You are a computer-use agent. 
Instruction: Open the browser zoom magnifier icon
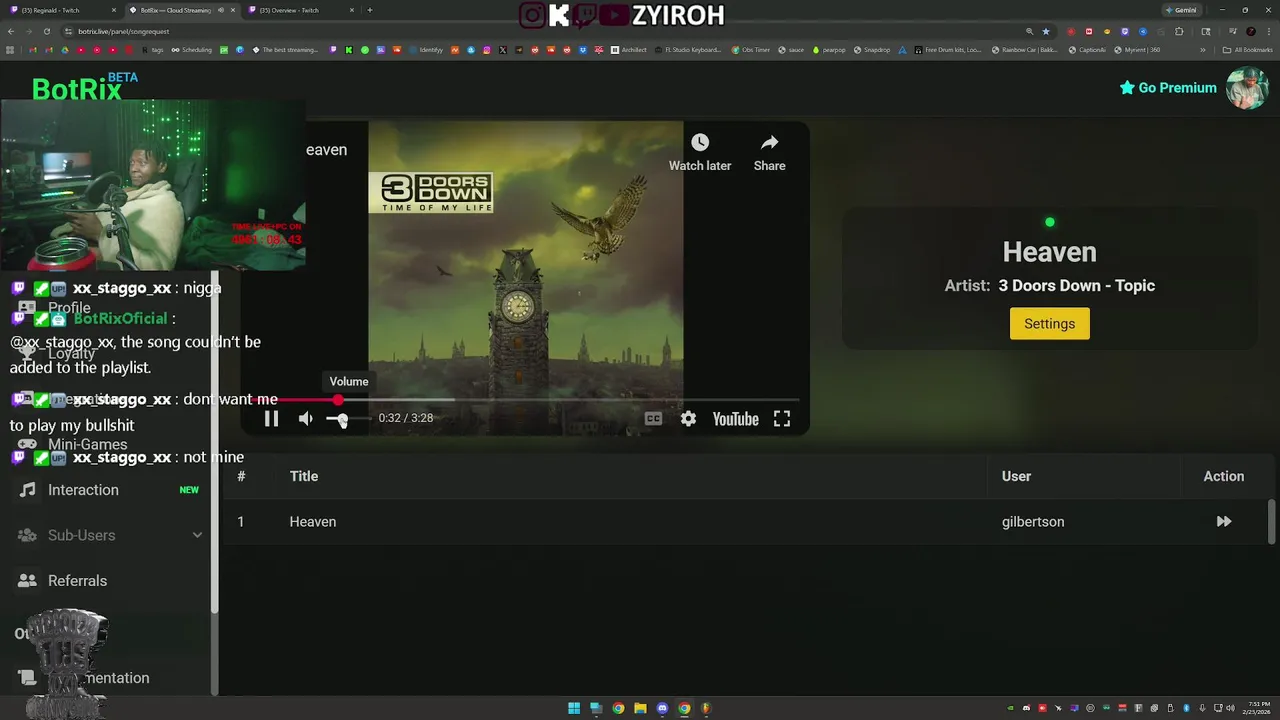pyautogui.click(x=1029, y=31)
